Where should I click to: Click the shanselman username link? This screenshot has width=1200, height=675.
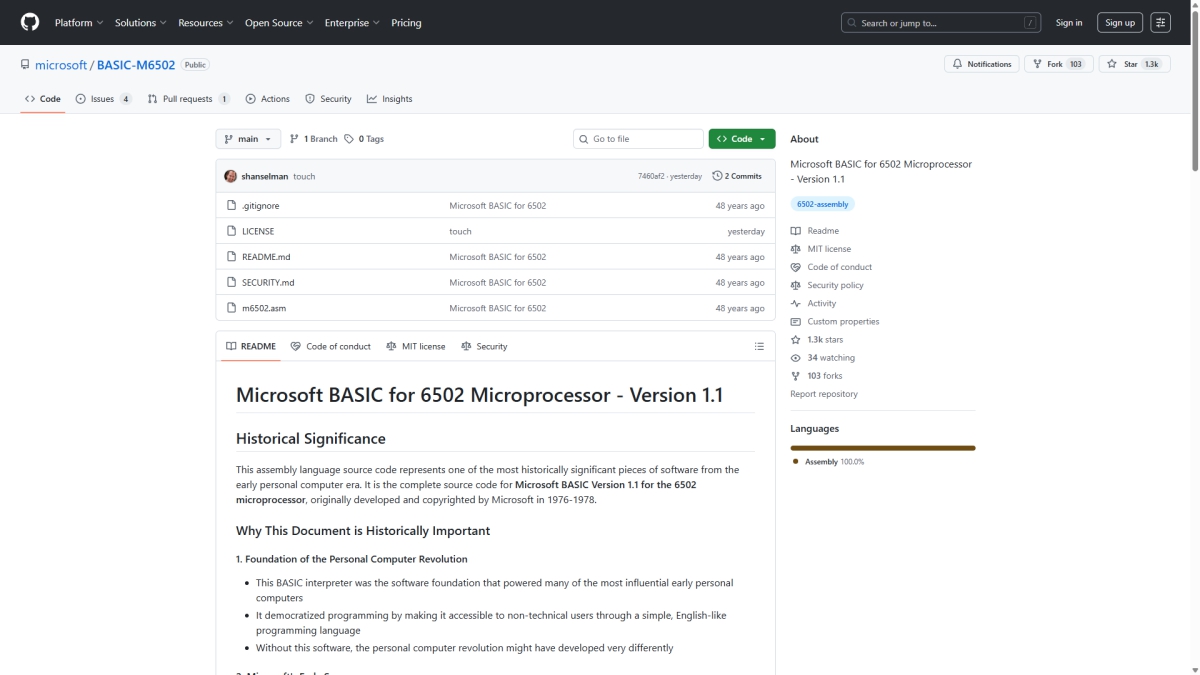tap(265, 176)
